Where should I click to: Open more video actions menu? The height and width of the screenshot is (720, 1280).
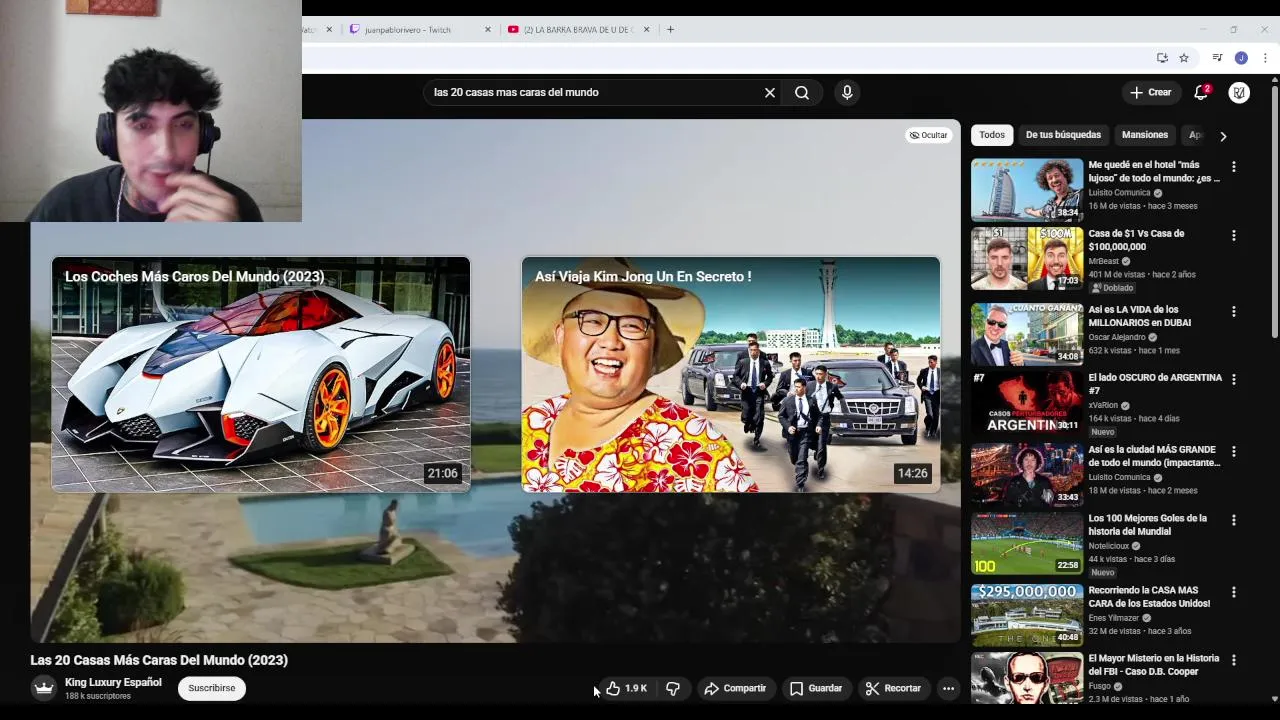[948, 688]
